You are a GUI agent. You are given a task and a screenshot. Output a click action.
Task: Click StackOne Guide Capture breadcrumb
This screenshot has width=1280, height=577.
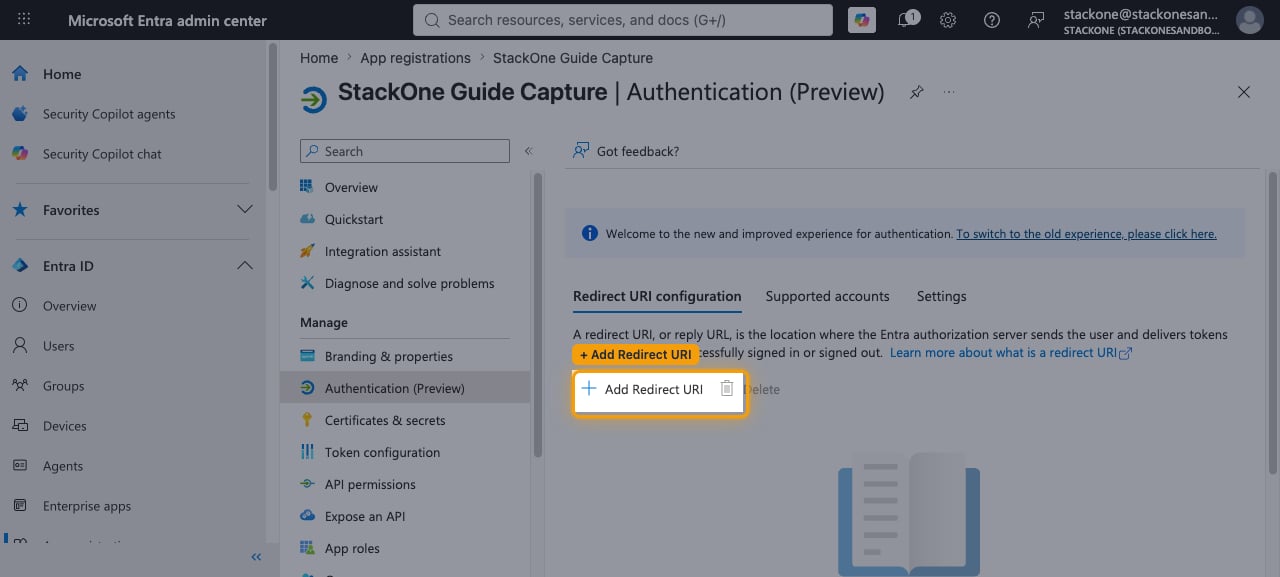pyautogui.click(x=573, y=58)
